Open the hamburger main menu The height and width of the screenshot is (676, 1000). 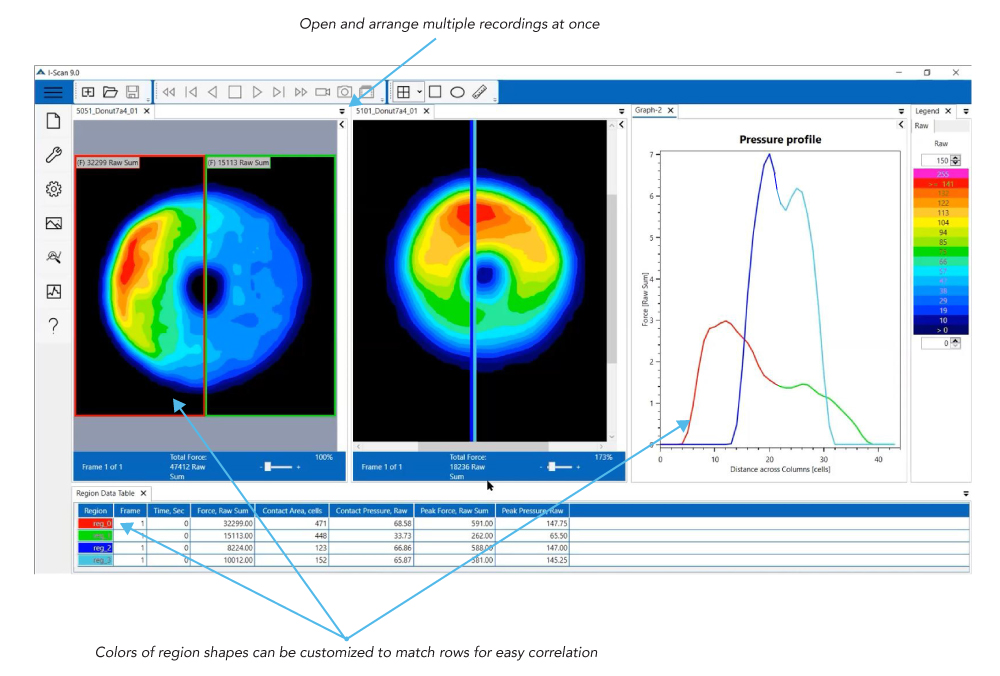pos(53,91)
